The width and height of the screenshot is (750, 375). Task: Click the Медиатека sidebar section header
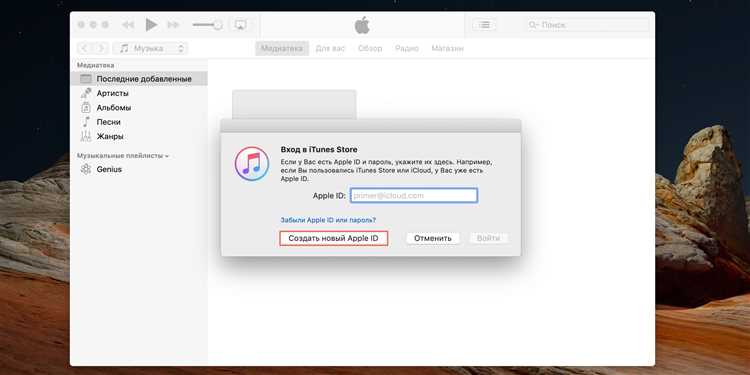point(96,65)
